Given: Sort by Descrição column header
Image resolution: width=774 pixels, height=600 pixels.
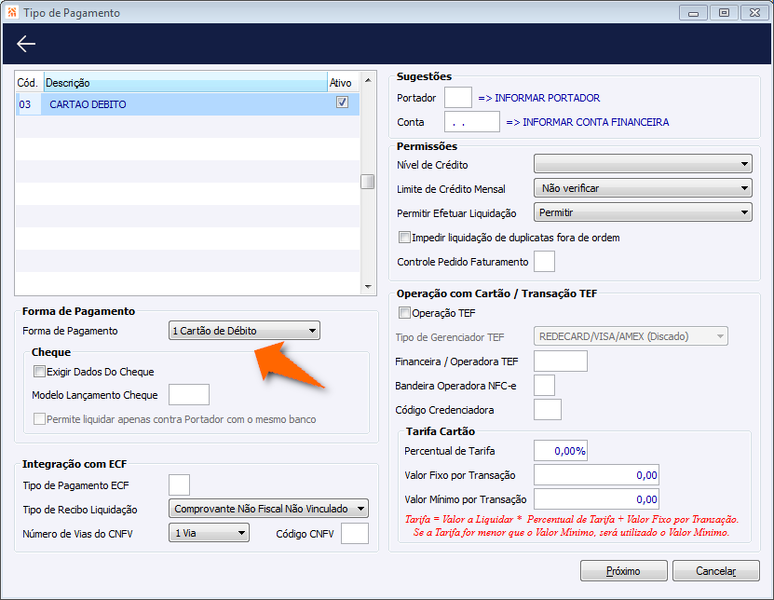Looking at the screenshot, I should pos(186,82).
